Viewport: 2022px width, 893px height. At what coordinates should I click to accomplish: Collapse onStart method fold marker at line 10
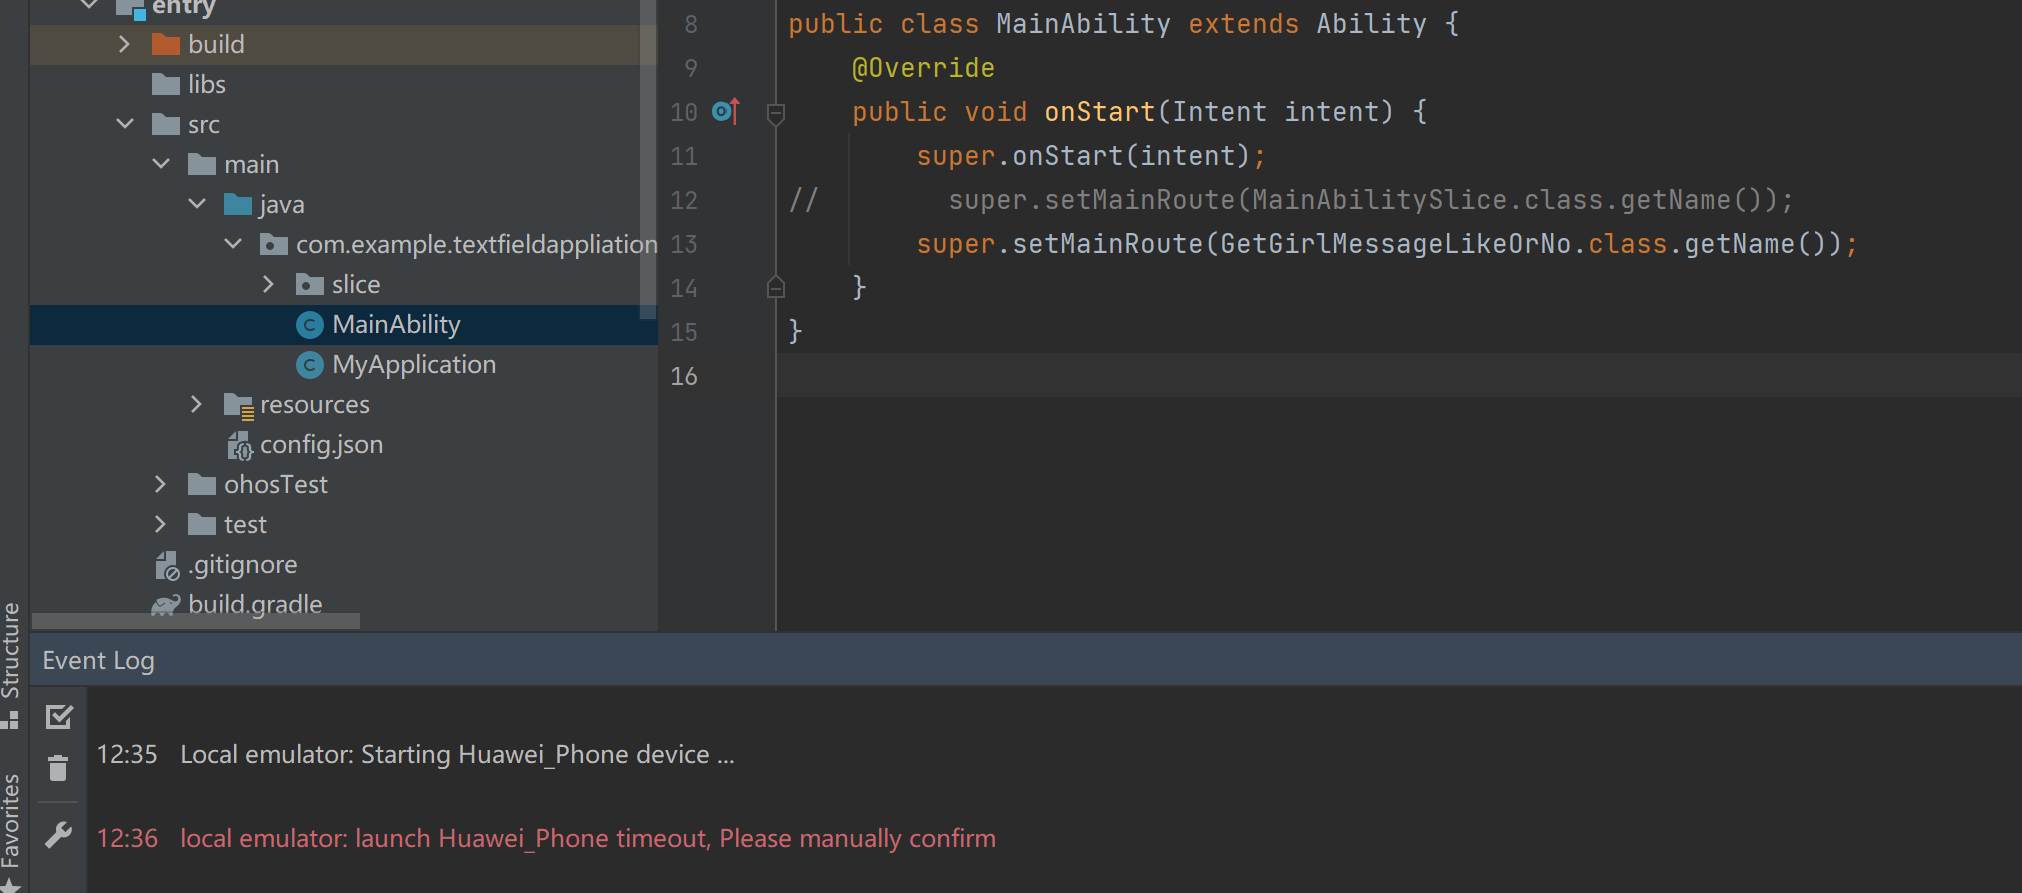(x=775, y=113)
